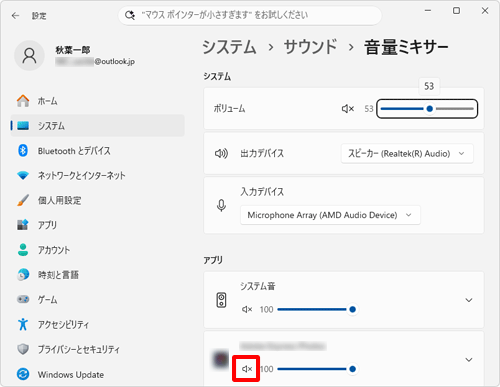
Task: Click the 入力デバイス microphone icon
Action: (x=221, y=205)
